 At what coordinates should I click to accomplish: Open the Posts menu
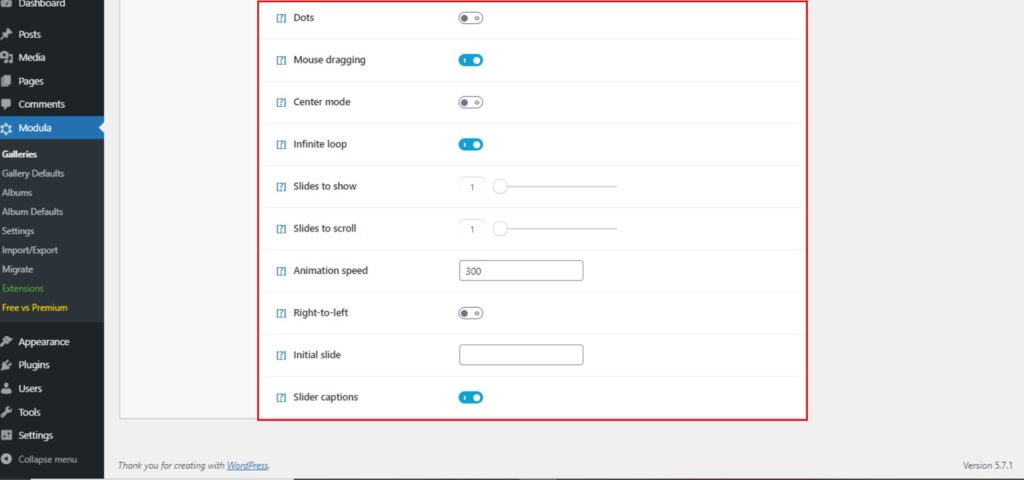(52, 34)
